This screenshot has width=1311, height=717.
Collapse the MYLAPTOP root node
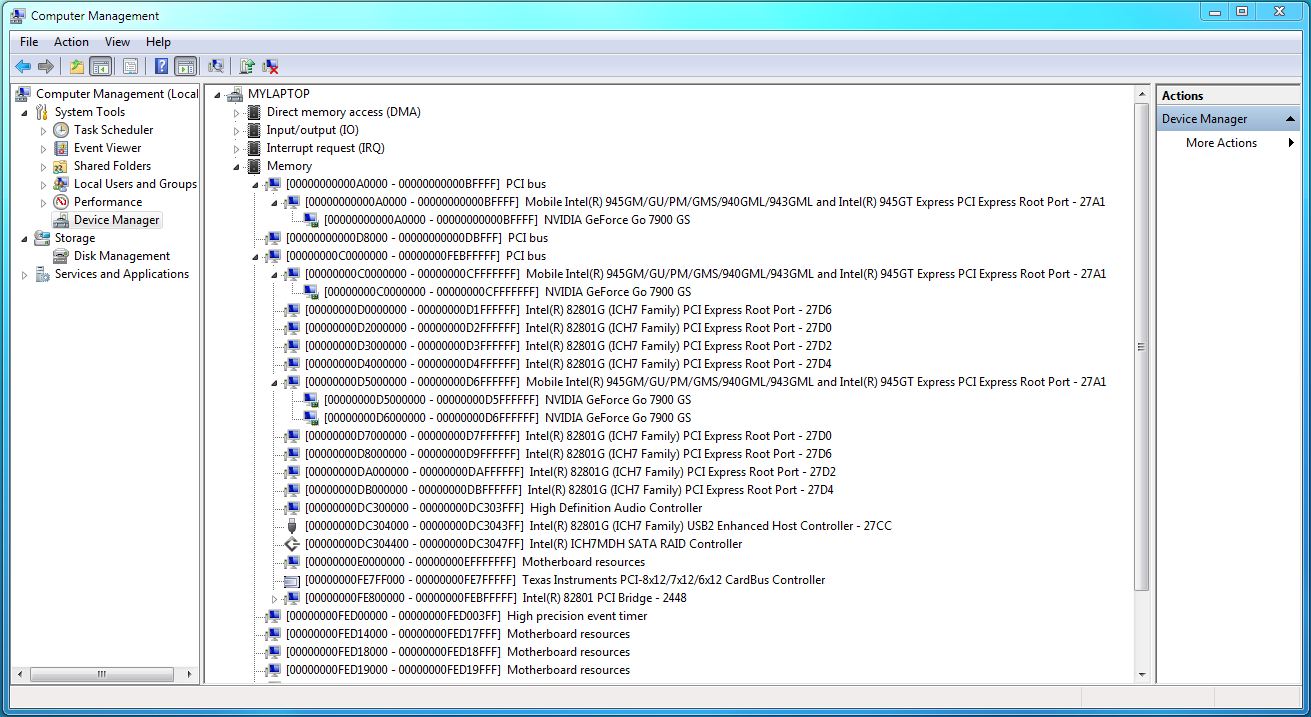[218, 94]
